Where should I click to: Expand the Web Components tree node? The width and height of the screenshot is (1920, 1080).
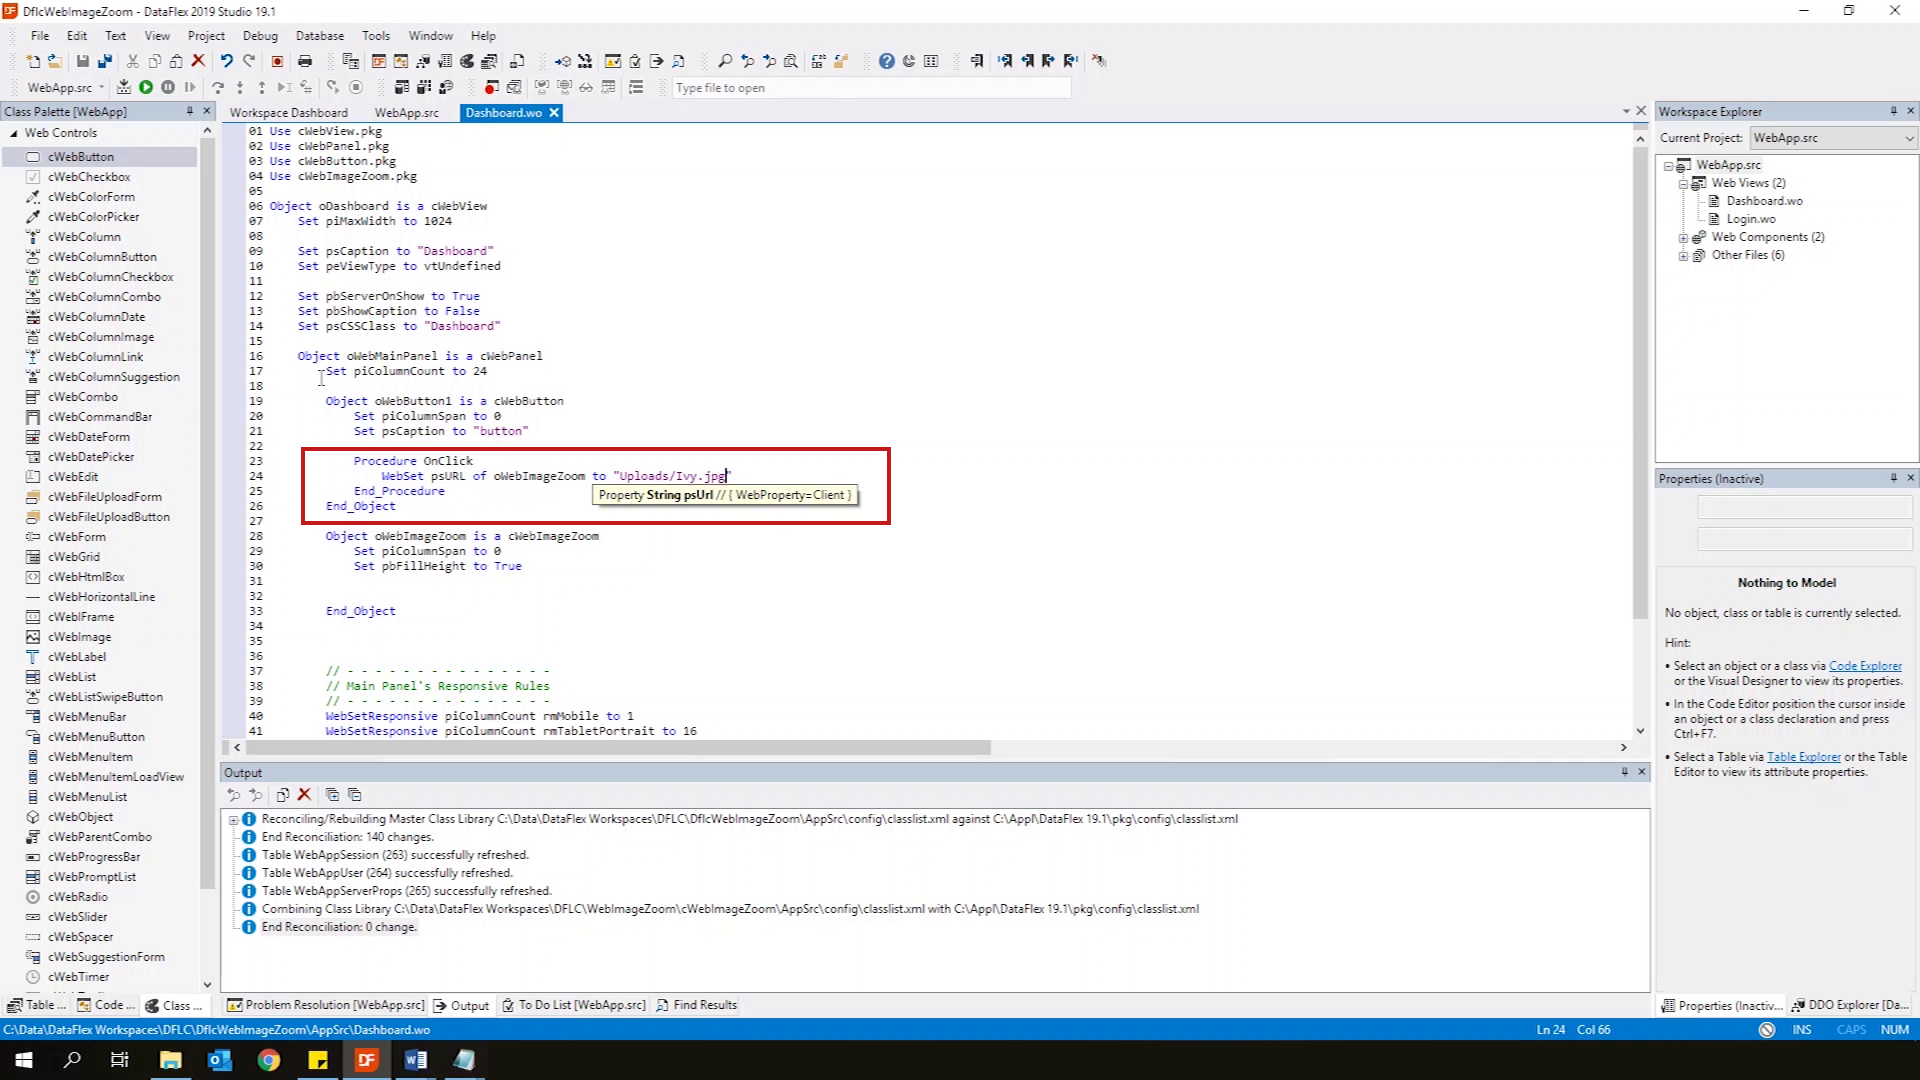1683,238
